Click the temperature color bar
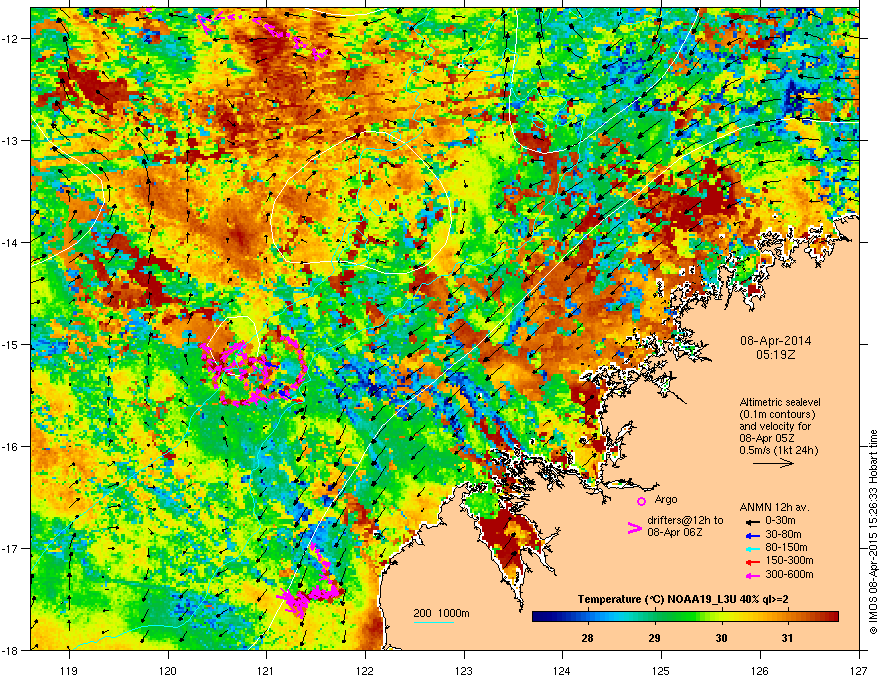The image size is (880, 680). [x=685, y=617]
